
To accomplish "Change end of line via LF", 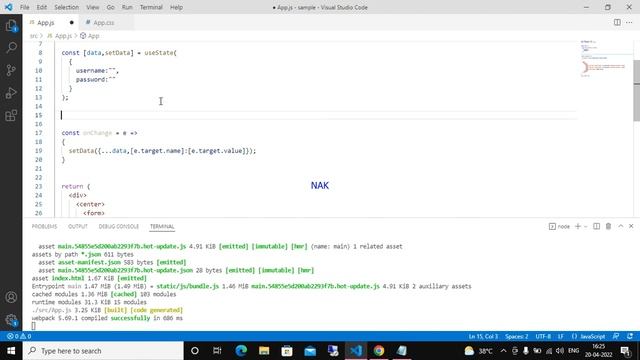I will [561, 336].
